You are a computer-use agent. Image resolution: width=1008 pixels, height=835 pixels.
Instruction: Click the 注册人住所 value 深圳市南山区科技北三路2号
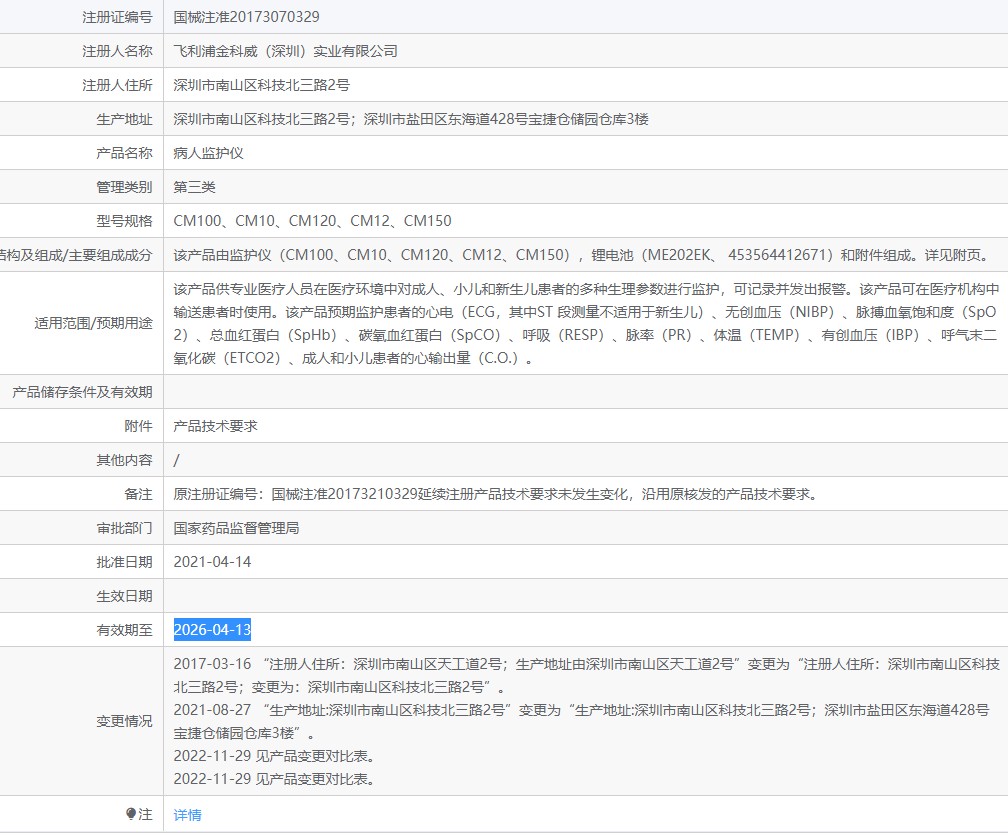[x=262, y=85]
